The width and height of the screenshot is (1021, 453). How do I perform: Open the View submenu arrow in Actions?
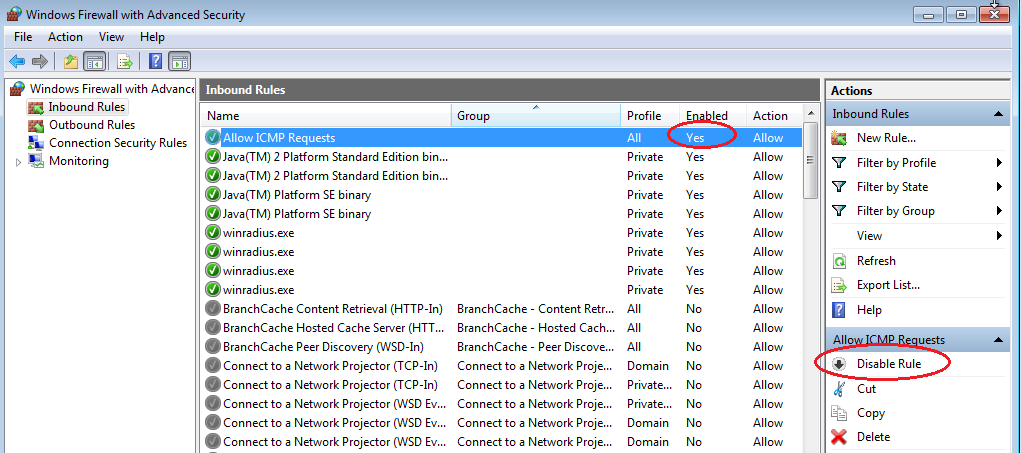pos(1000,236)
